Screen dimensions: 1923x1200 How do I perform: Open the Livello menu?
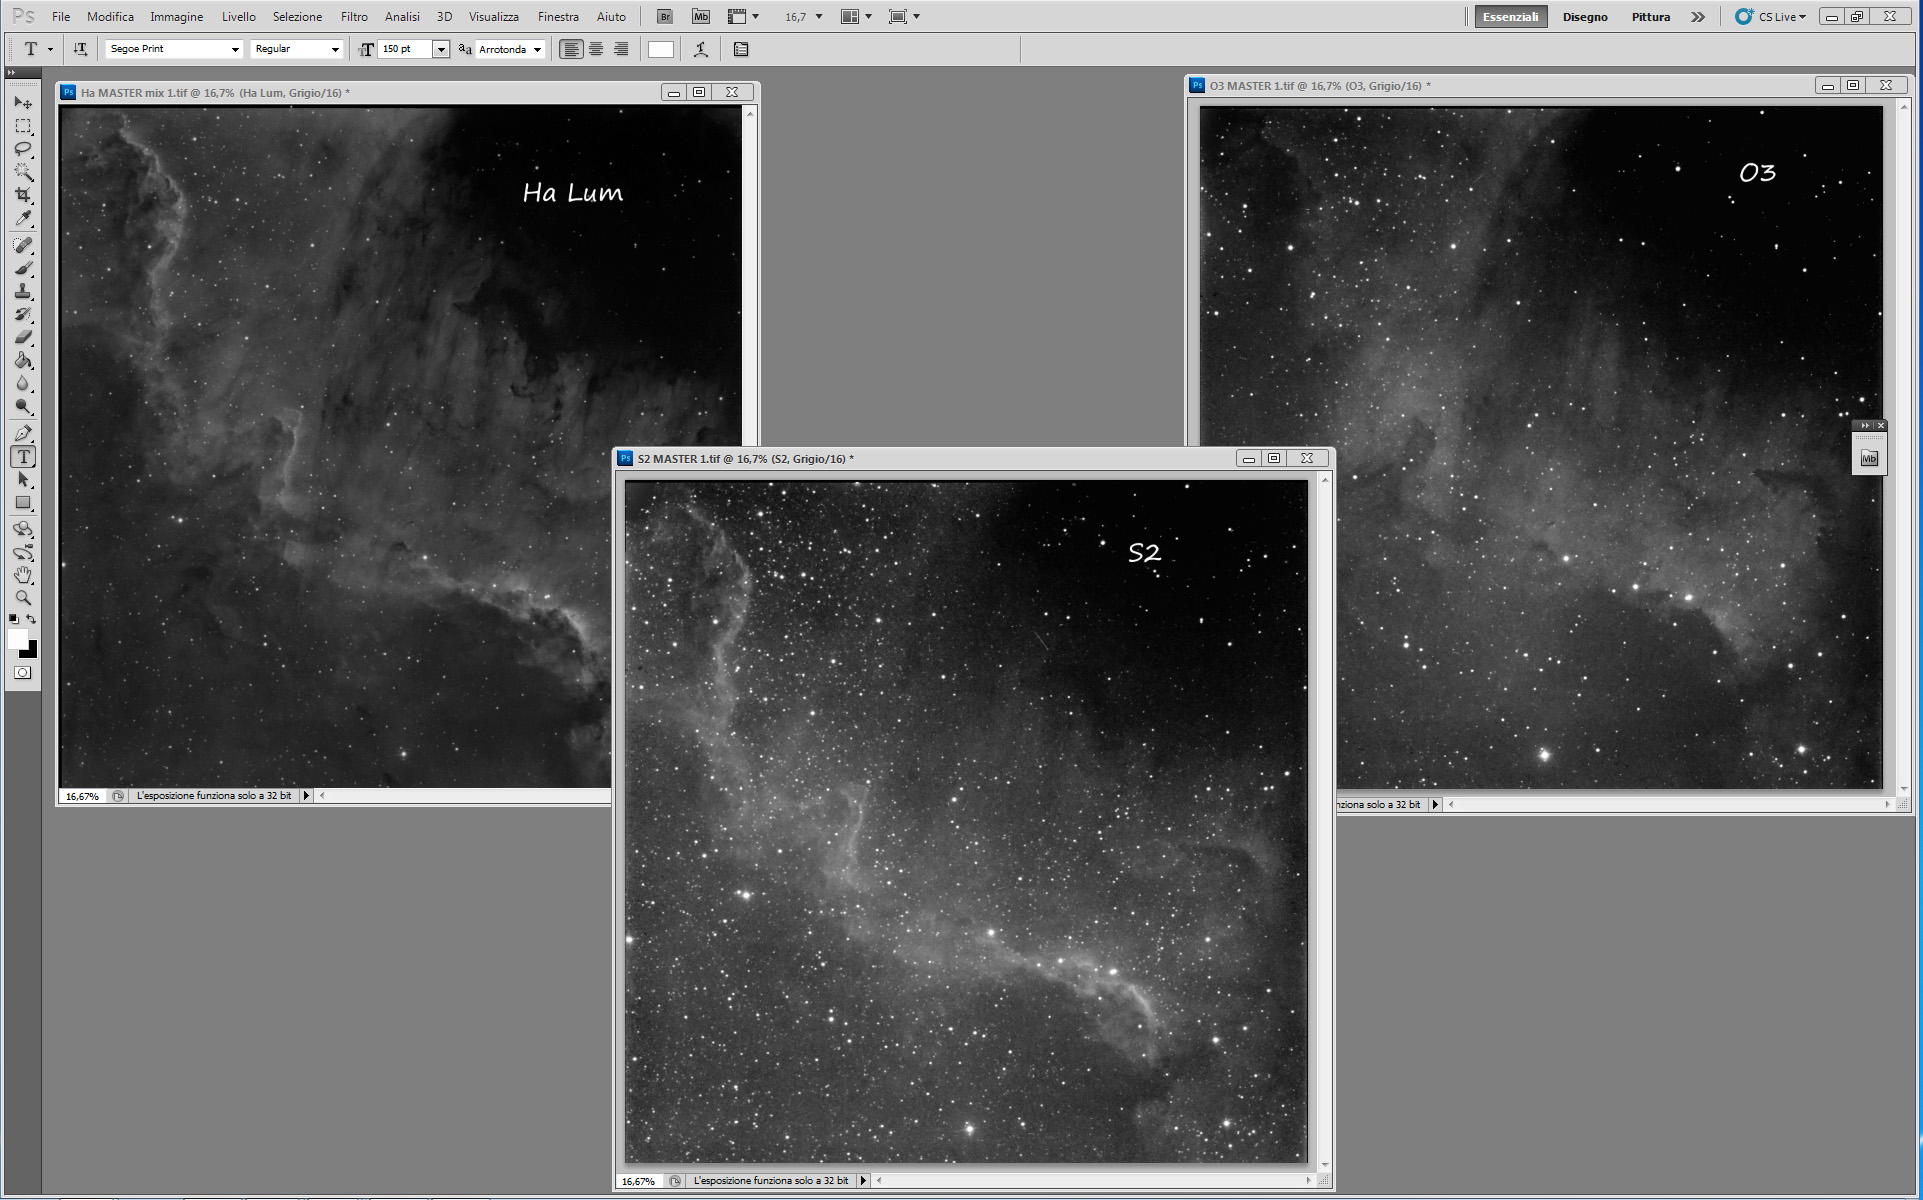(239, 16)
